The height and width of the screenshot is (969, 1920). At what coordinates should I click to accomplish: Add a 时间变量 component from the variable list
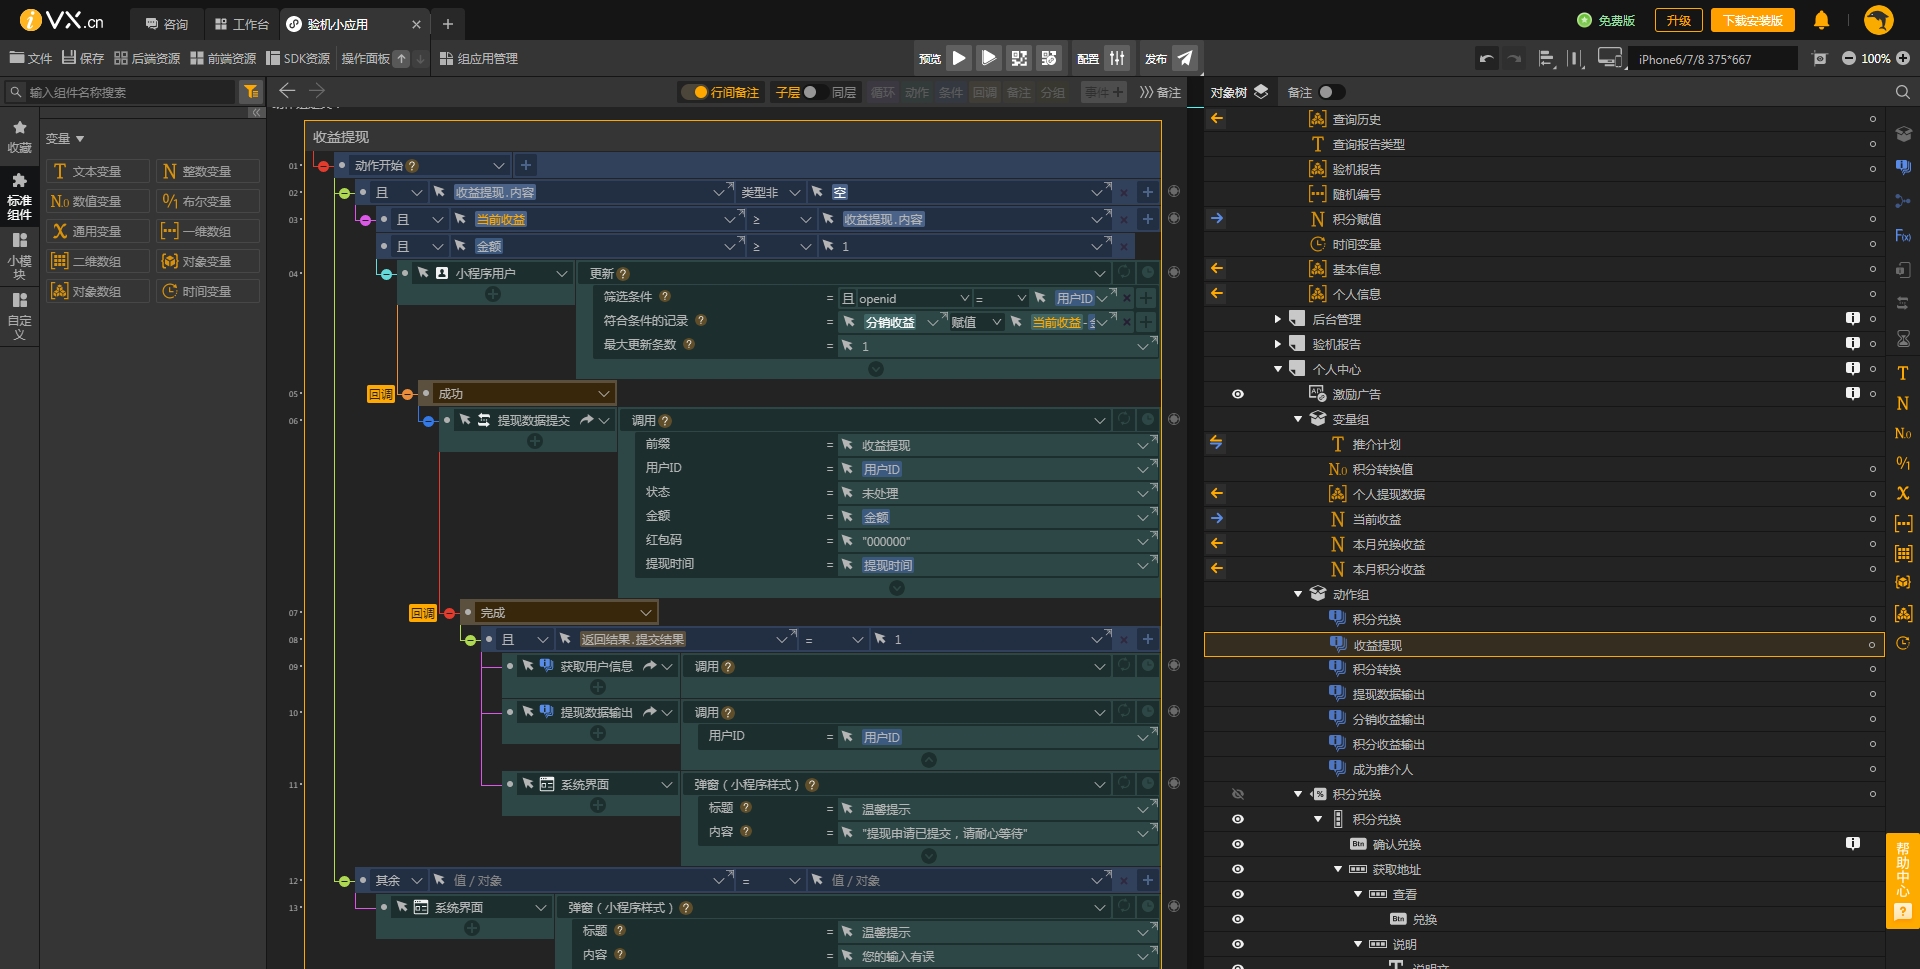tap(208, 292)
